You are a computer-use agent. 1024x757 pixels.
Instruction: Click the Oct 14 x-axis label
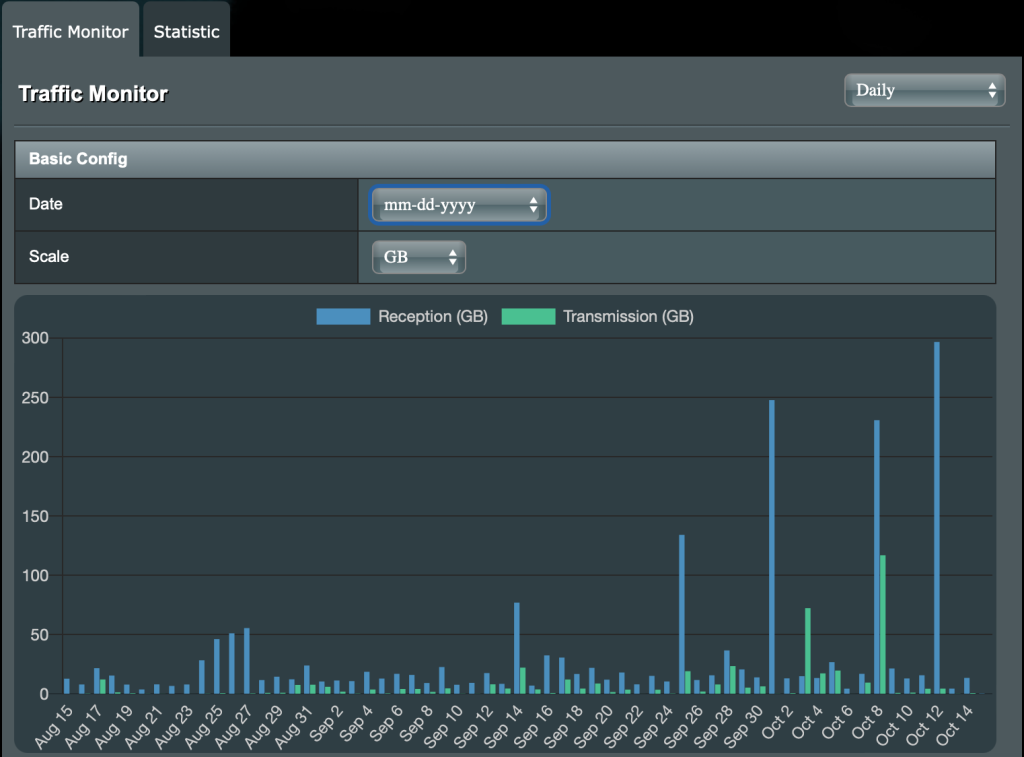coord(955,725)
